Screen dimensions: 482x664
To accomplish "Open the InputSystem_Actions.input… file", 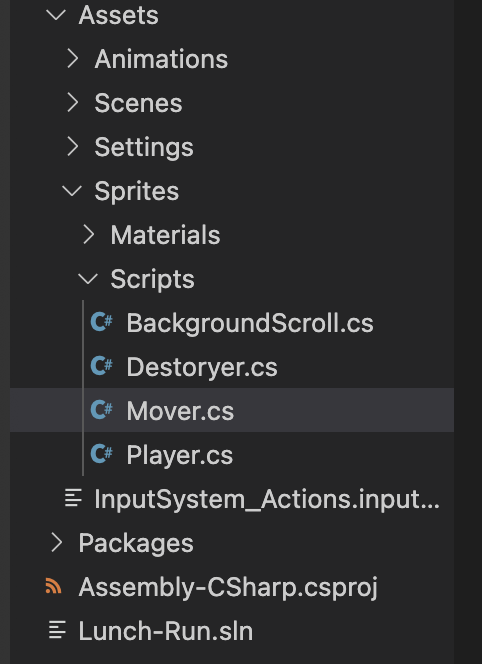I will click(x=267, y=499).
